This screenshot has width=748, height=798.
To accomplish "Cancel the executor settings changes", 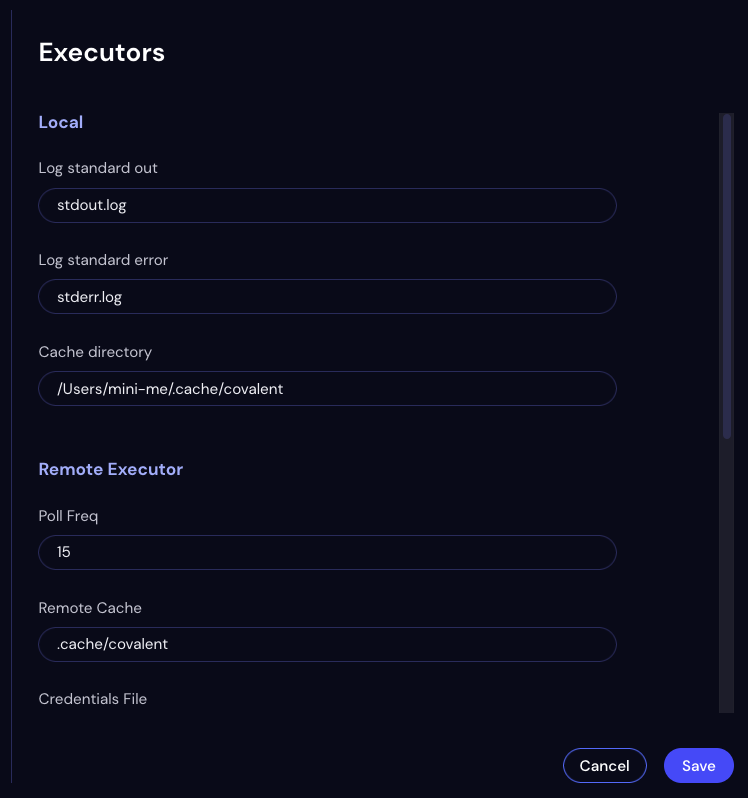I will tap(605, 765).
